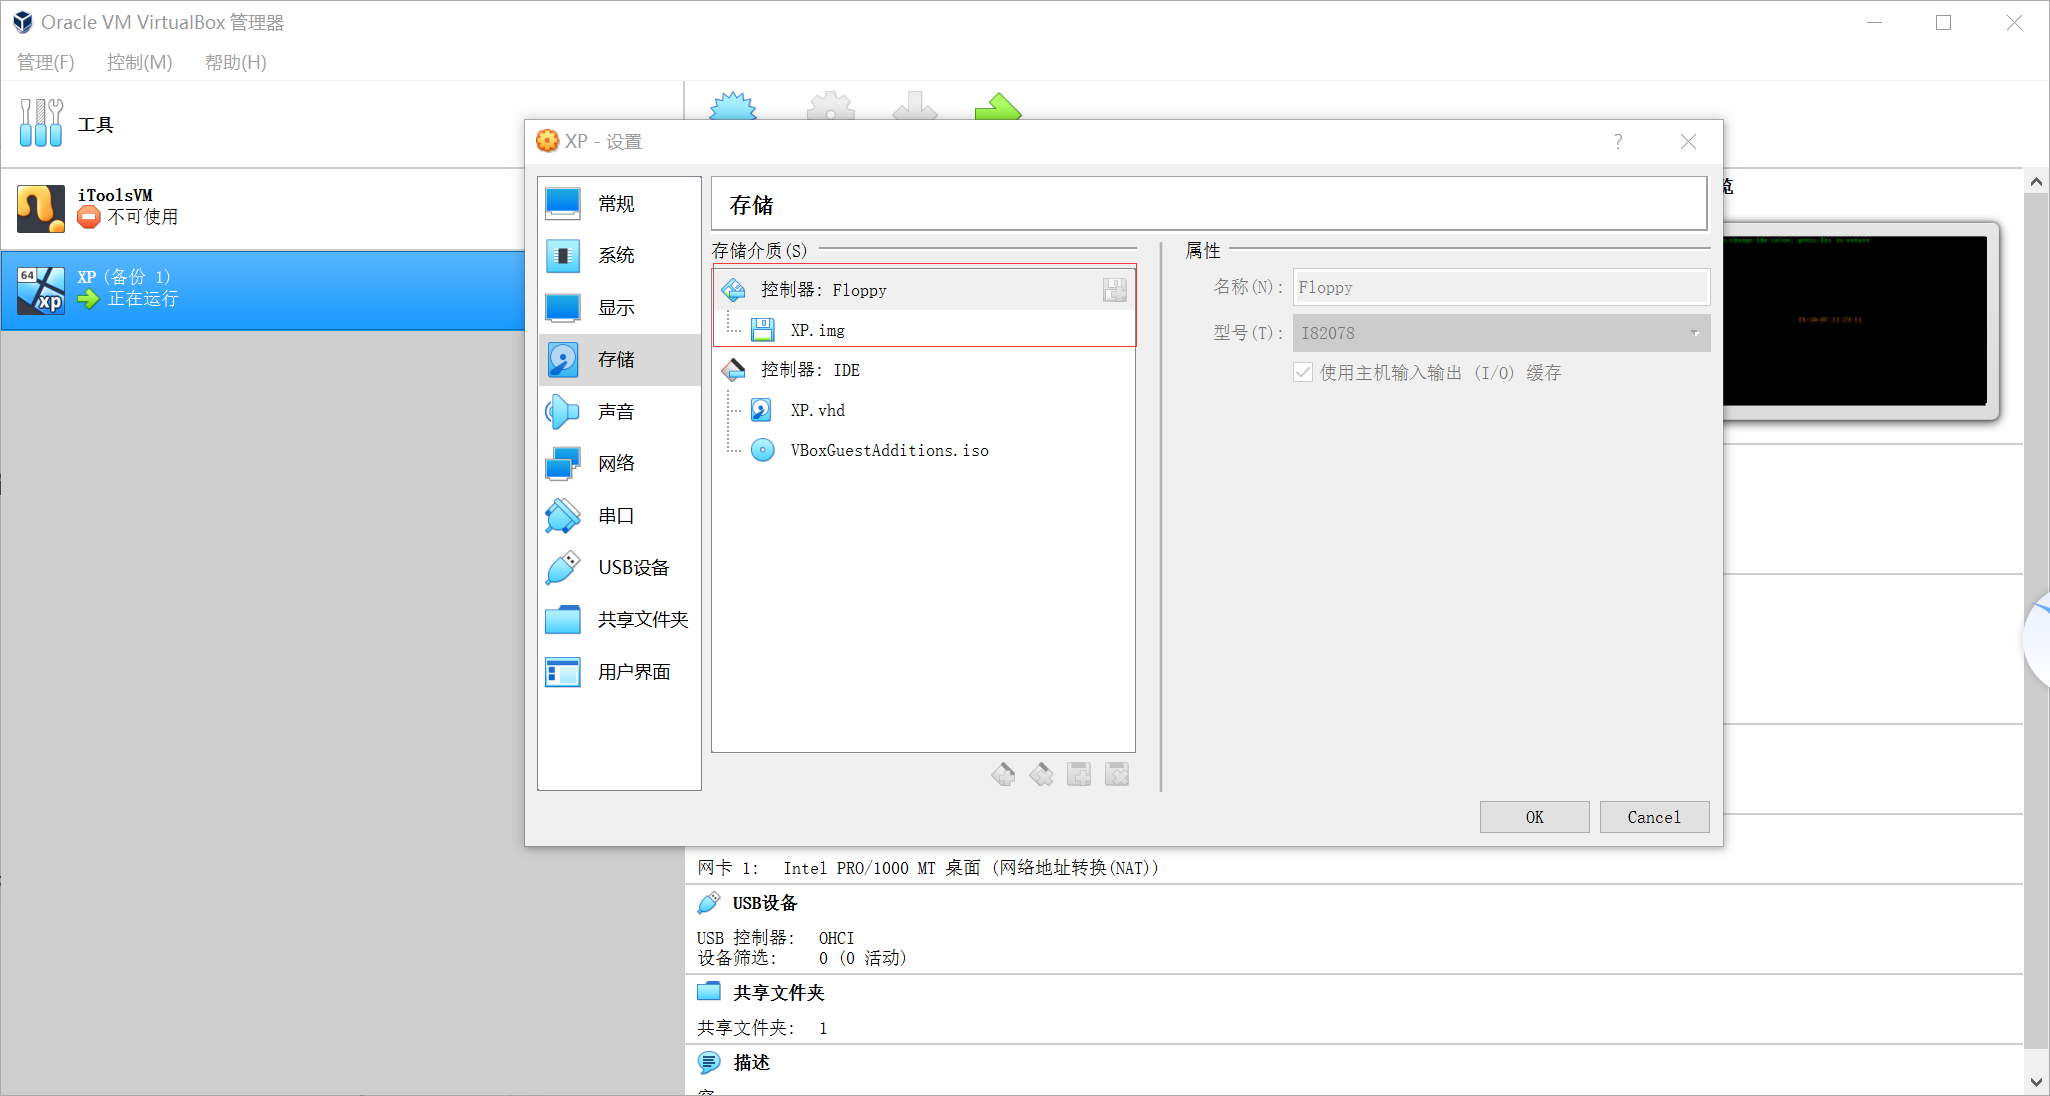Viewport: 2050px width, 1096px height.
Task: Click the grey down-arrow discard toolbar icon
Action: click(x=915, y=106)
